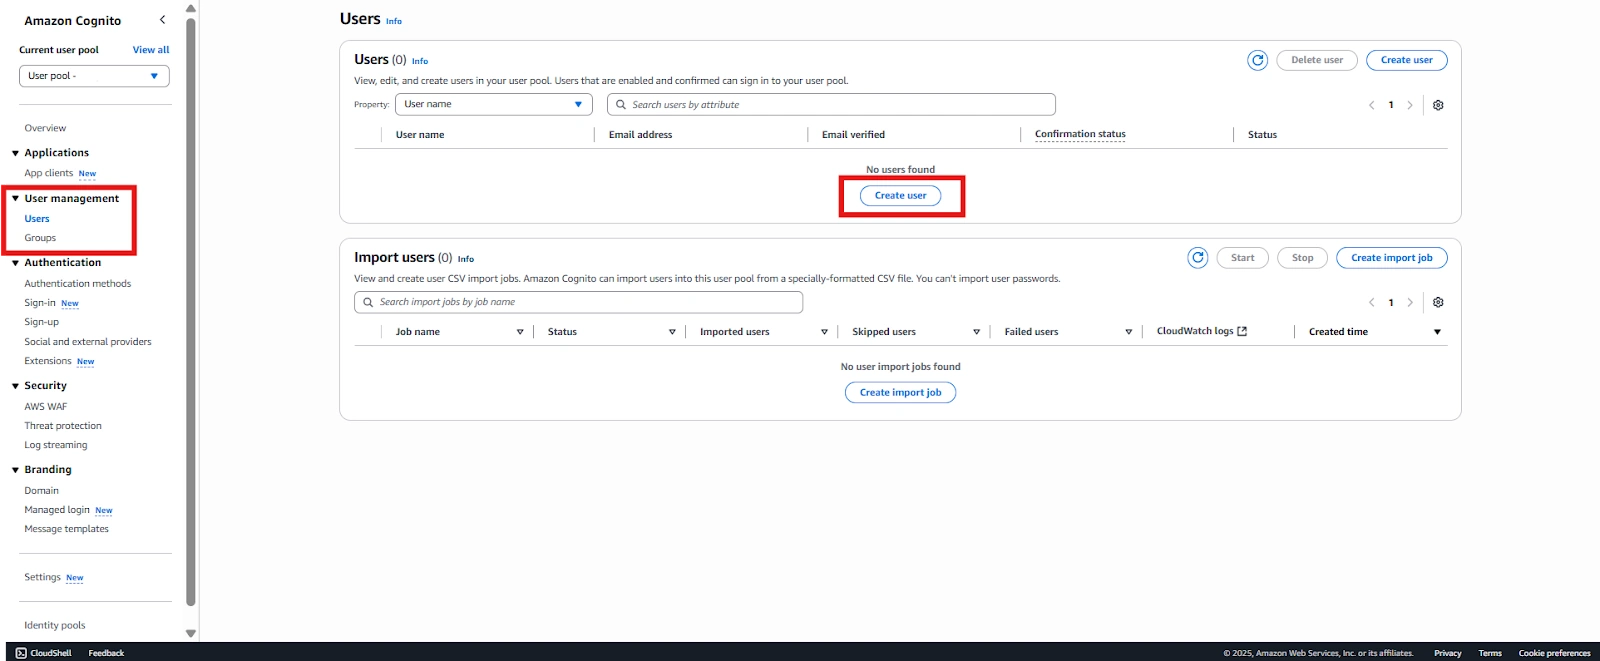Open Users table preferences gear
1600x661 pixels.
pyautogui.click(x=1438, y=105)
